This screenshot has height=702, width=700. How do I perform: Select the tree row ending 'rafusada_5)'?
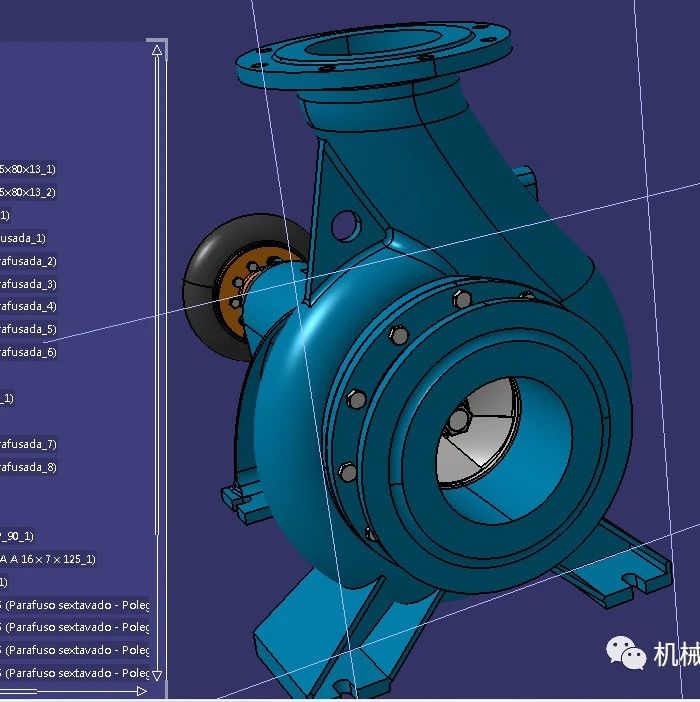coord(28,329)
